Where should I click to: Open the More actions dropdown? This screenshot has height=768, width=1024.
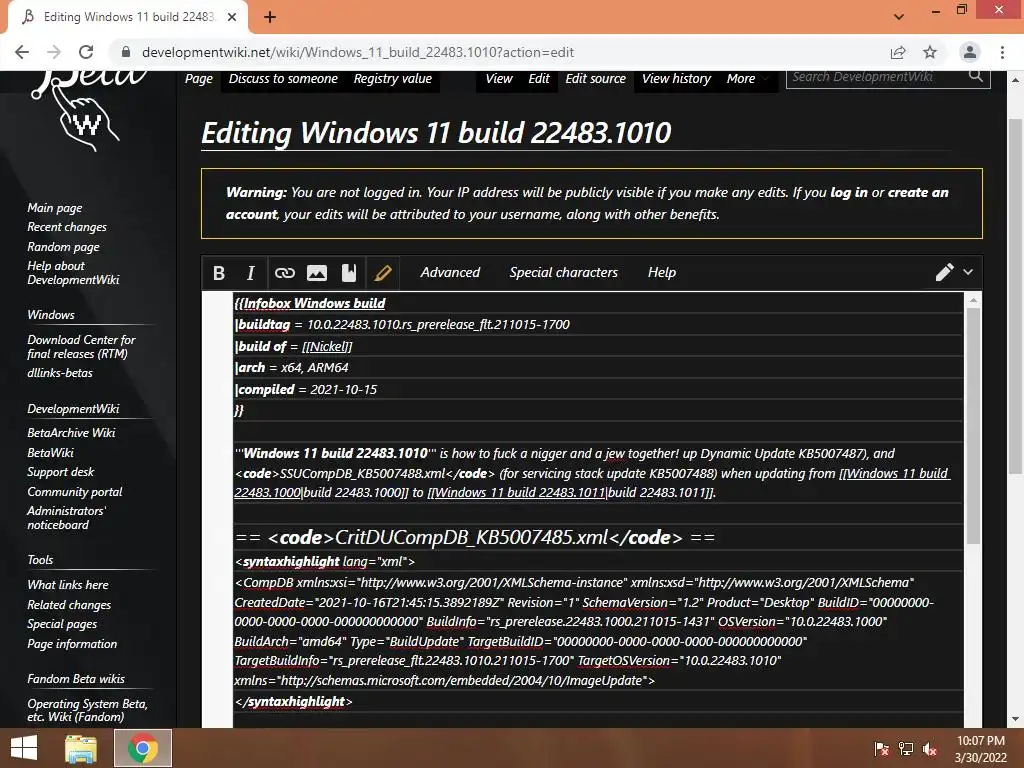click(748, 78)
